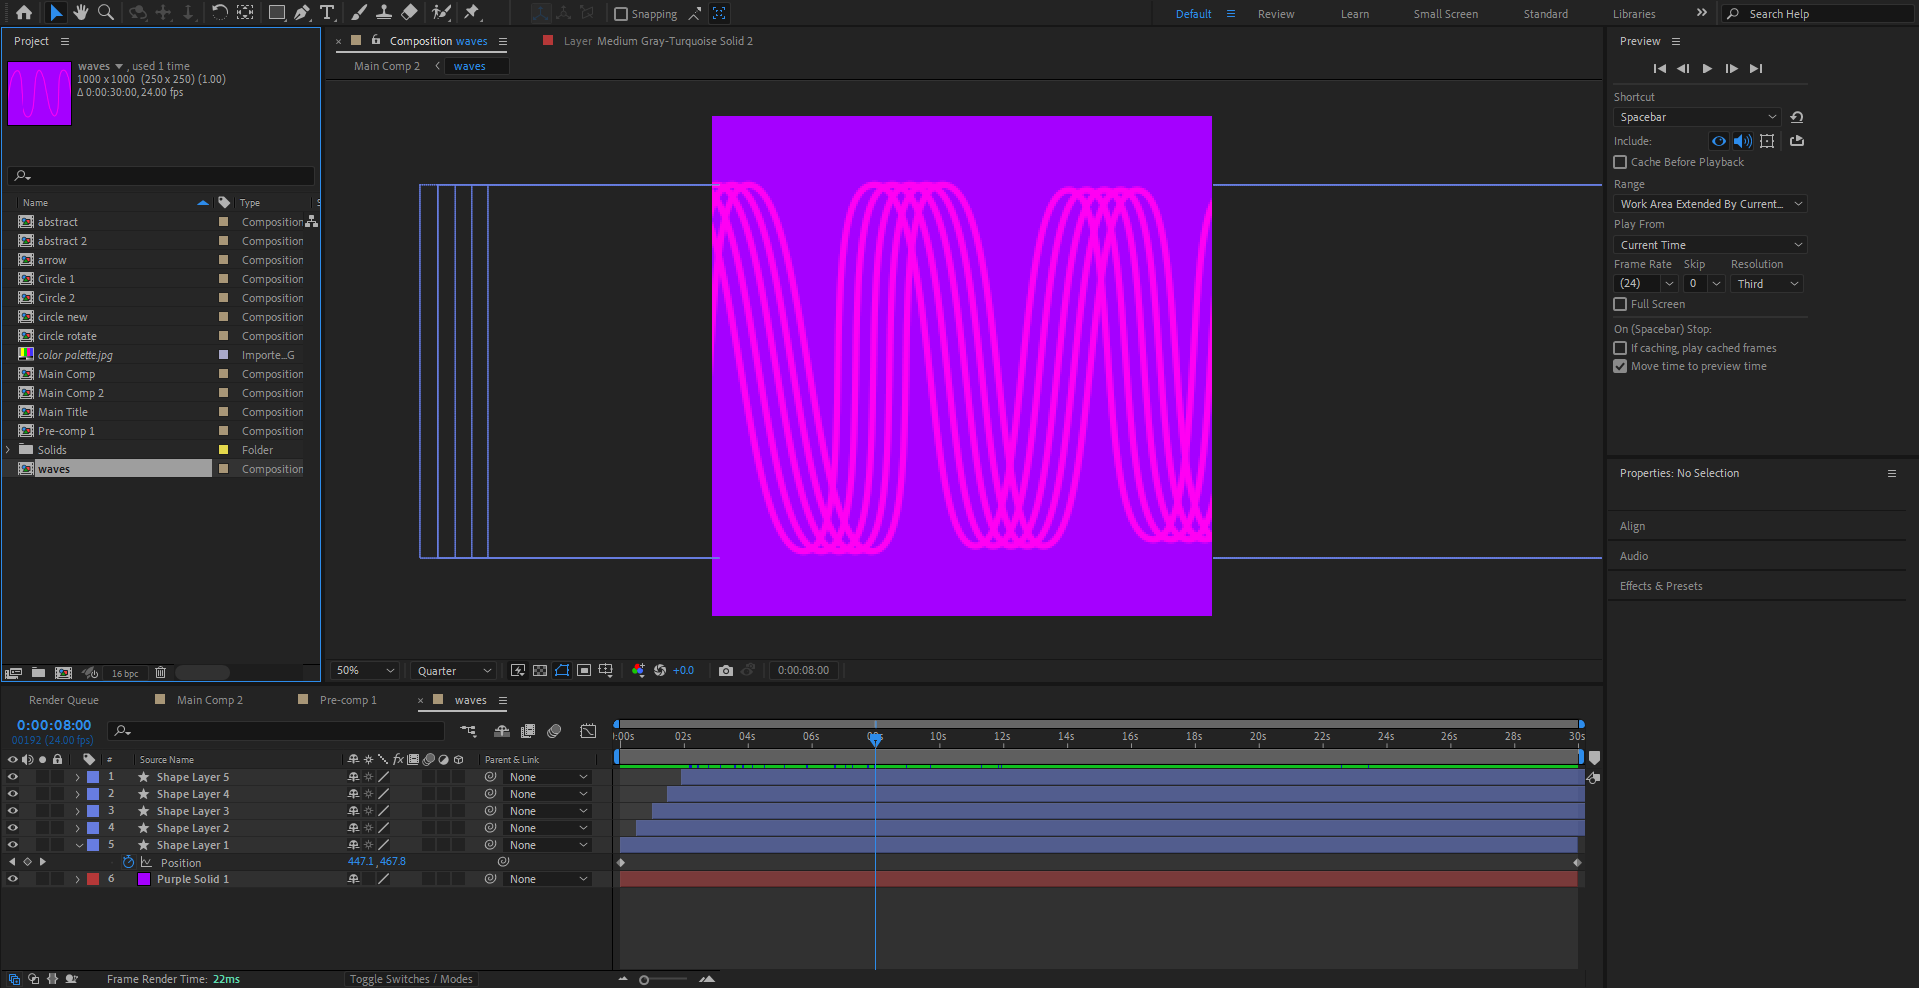Play the preview
Viewport: 1919px width, 988px height.
pos(1707,68)
